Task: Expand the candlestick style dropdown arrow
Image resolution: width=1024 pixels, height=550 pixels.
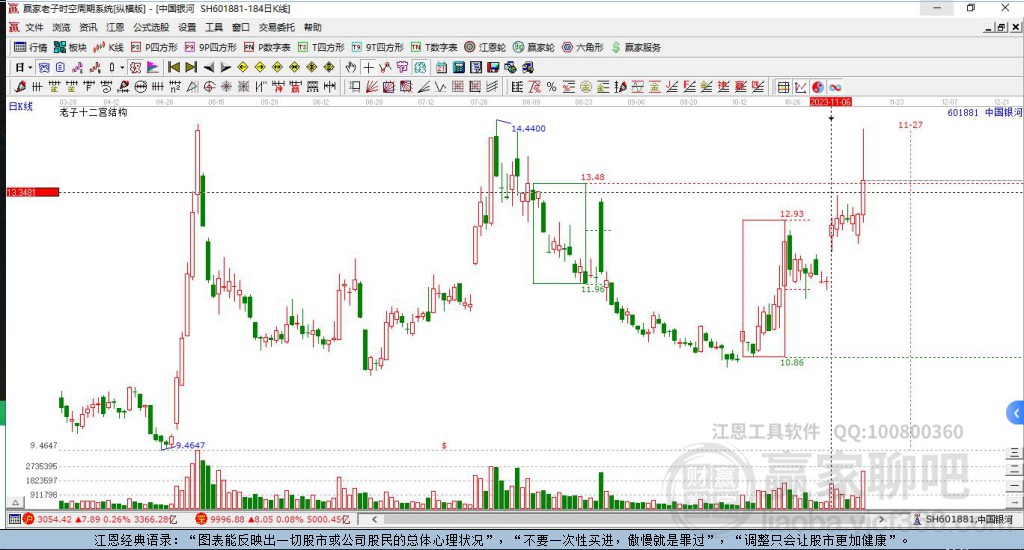Action: tap(121, 67)
